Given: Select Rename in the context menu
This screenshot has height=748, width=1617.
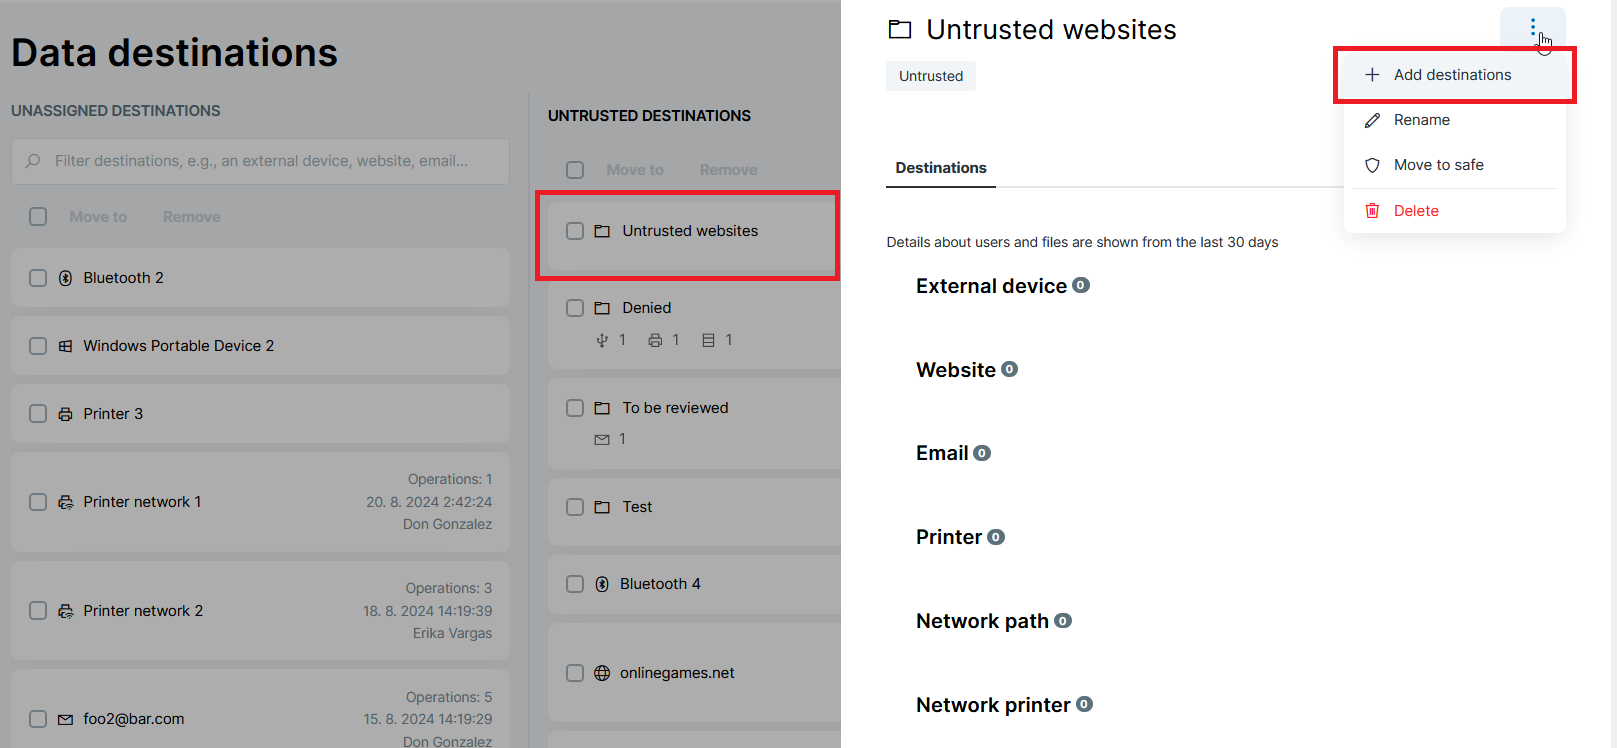Looking at the screenshot, I should (1421, 120).
